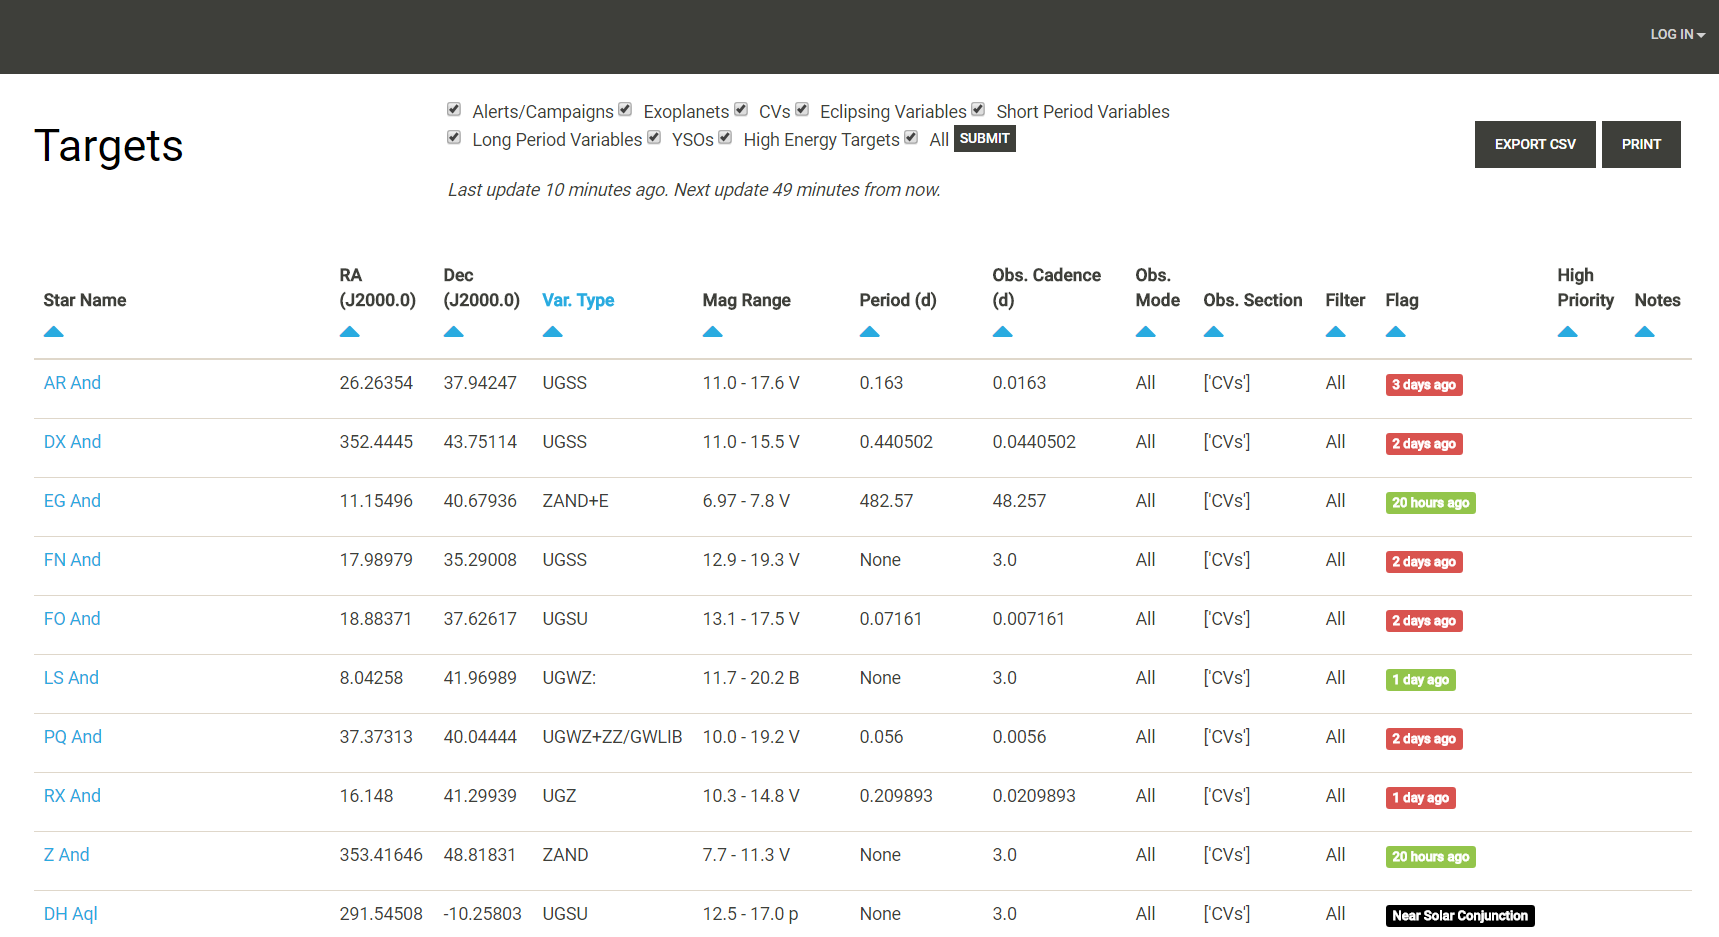Sort by Obs. Cadence column

[1002, 331]
